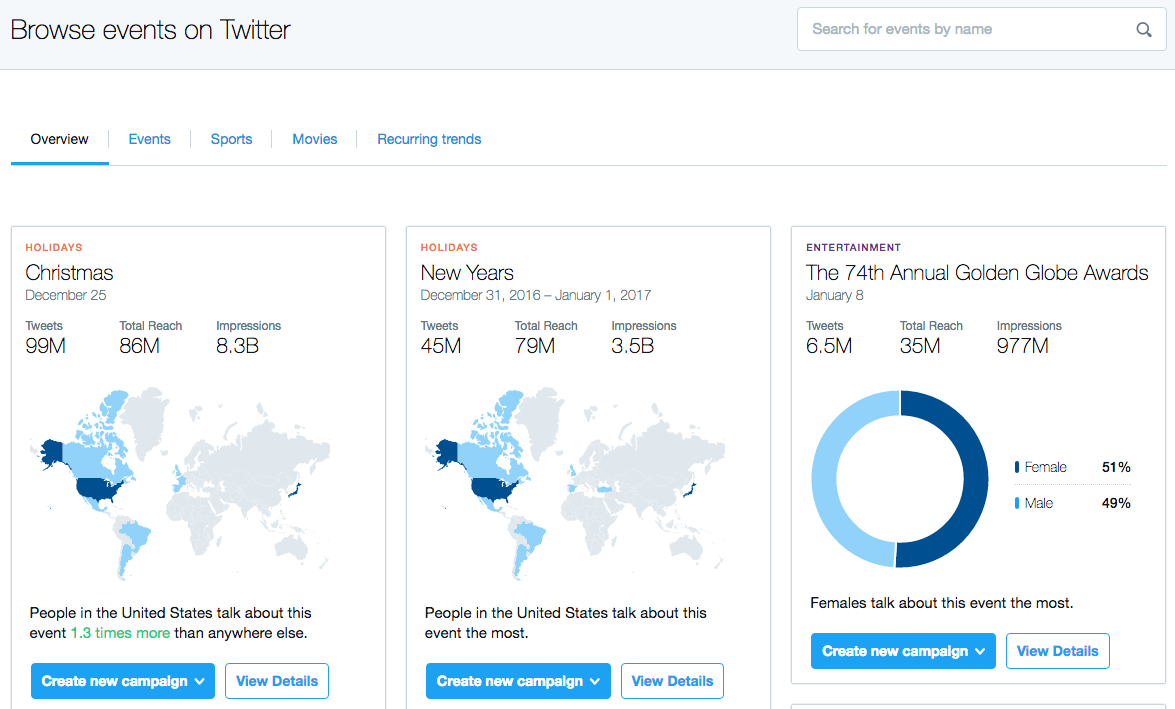
Task: View Details of the New Years event
Action: tap(672, 681)
